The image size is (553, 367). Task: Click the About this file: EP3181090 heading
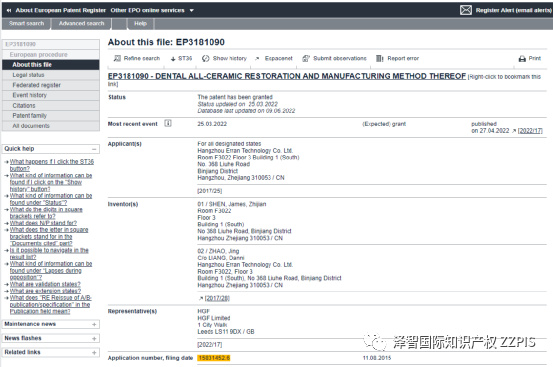(166, 42)
